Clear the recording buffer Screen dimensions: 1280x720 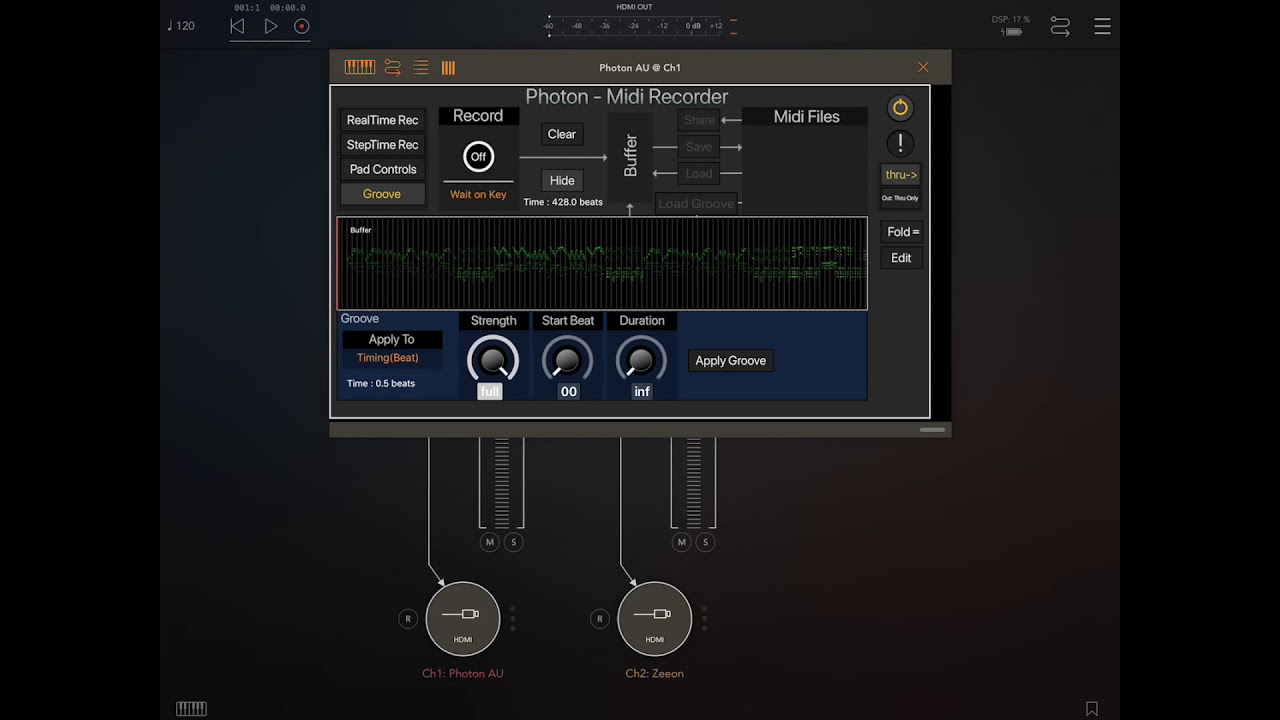[562, 134]
